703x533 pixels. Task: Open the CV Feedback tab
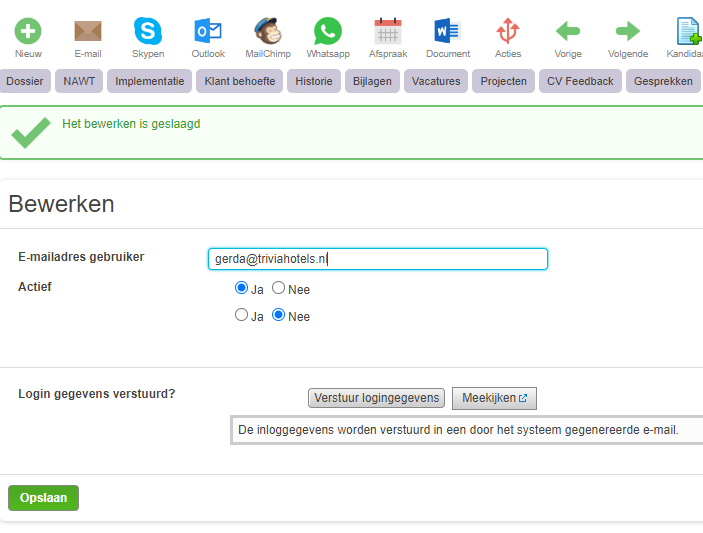pos(580,81)
